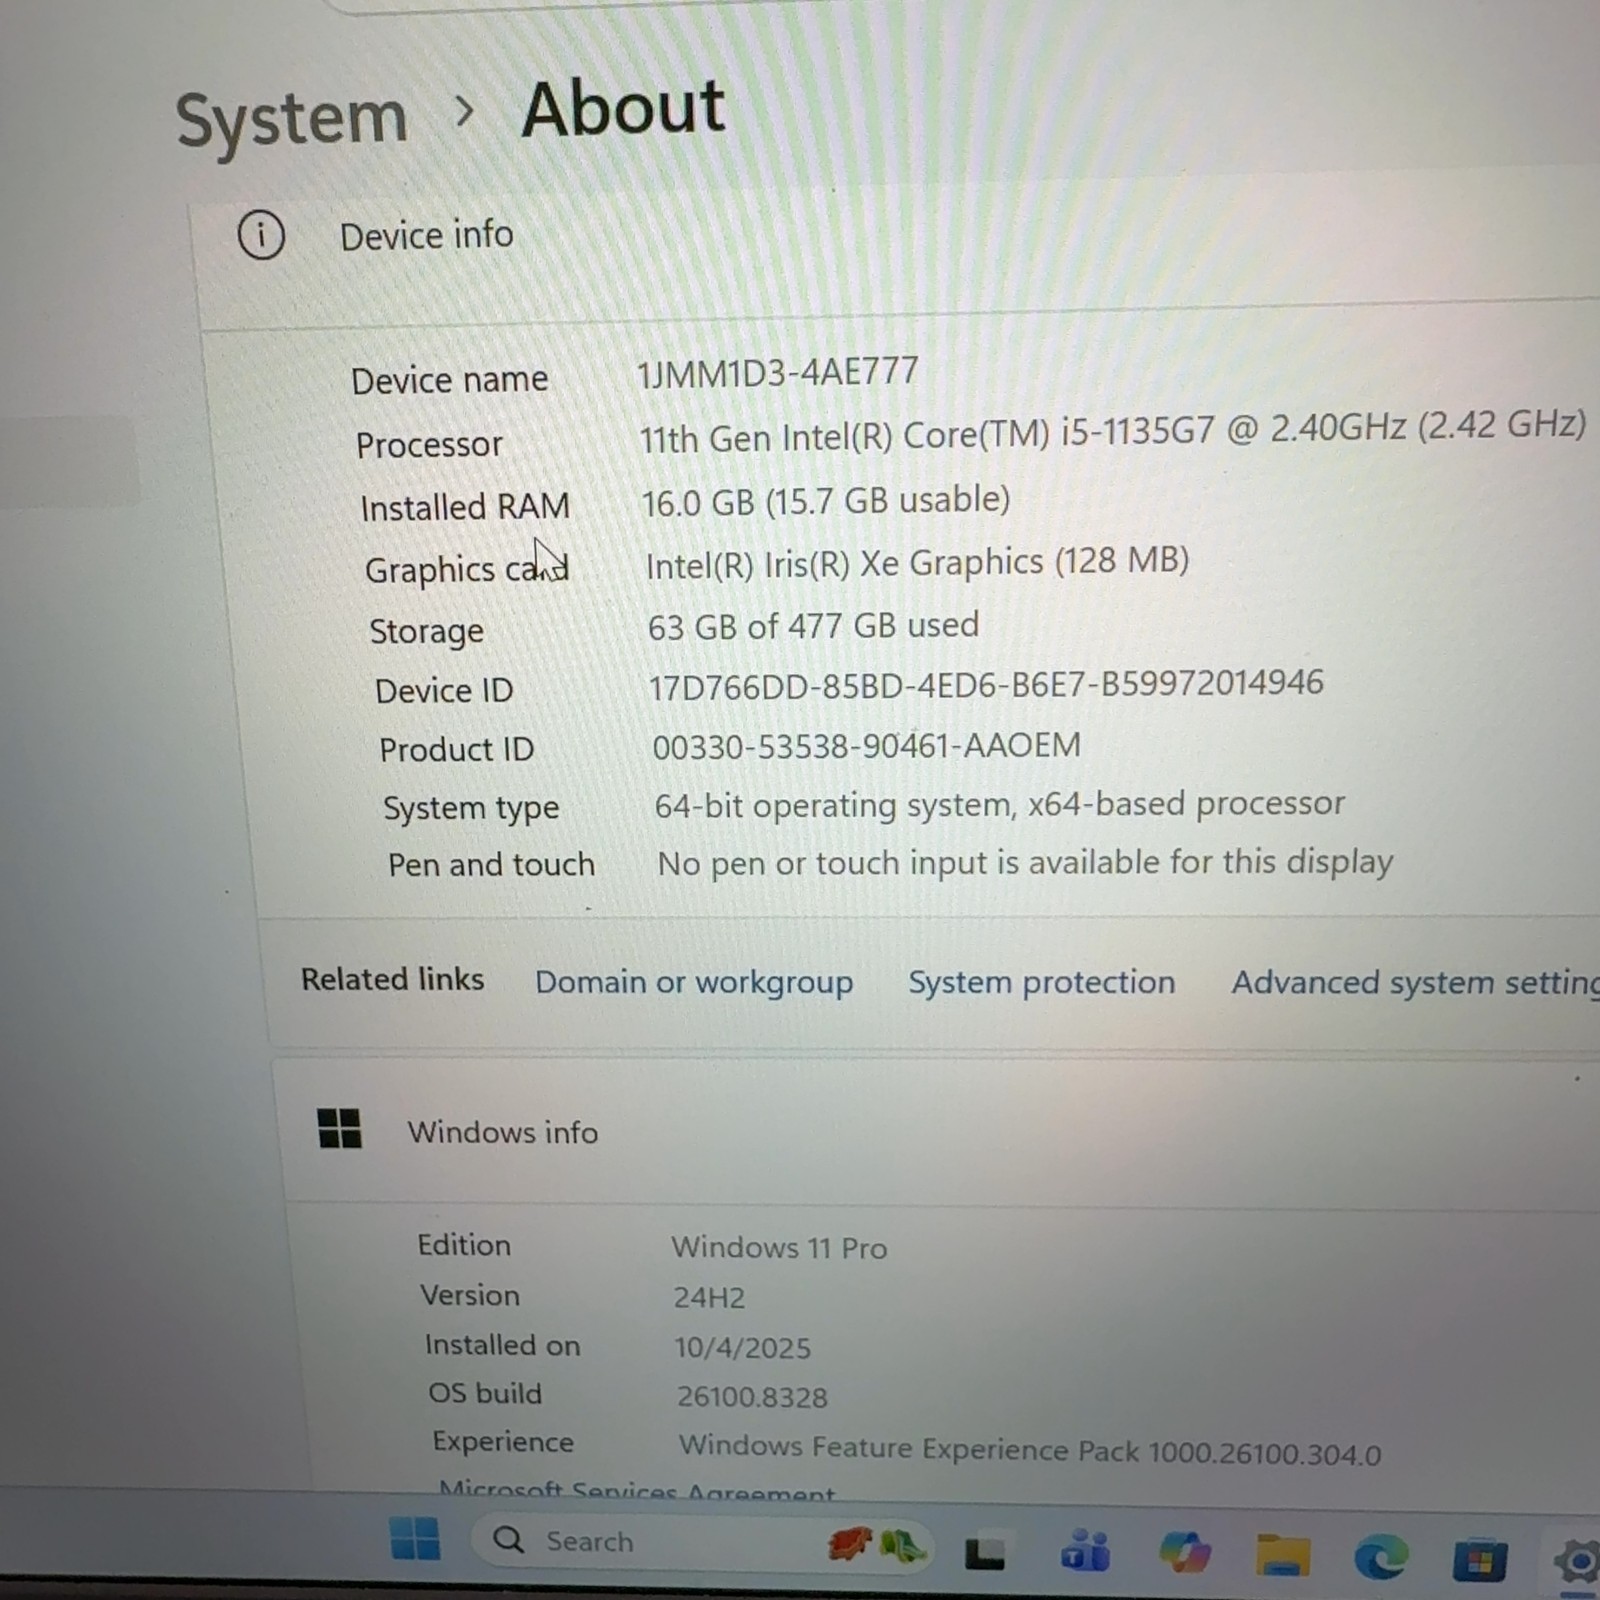
Task: Click the Windows 11 Pro edition value
Action: [779, 1247]
